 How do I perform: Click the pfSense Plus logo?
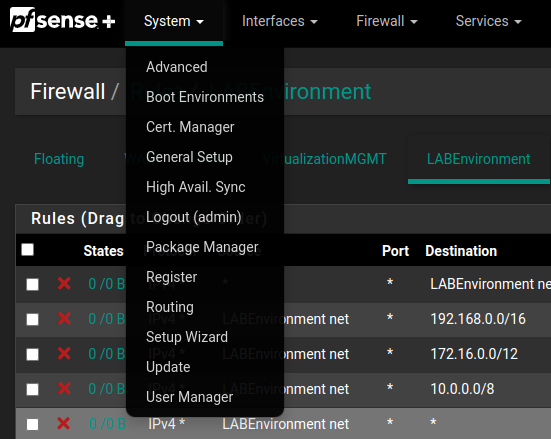63,20
